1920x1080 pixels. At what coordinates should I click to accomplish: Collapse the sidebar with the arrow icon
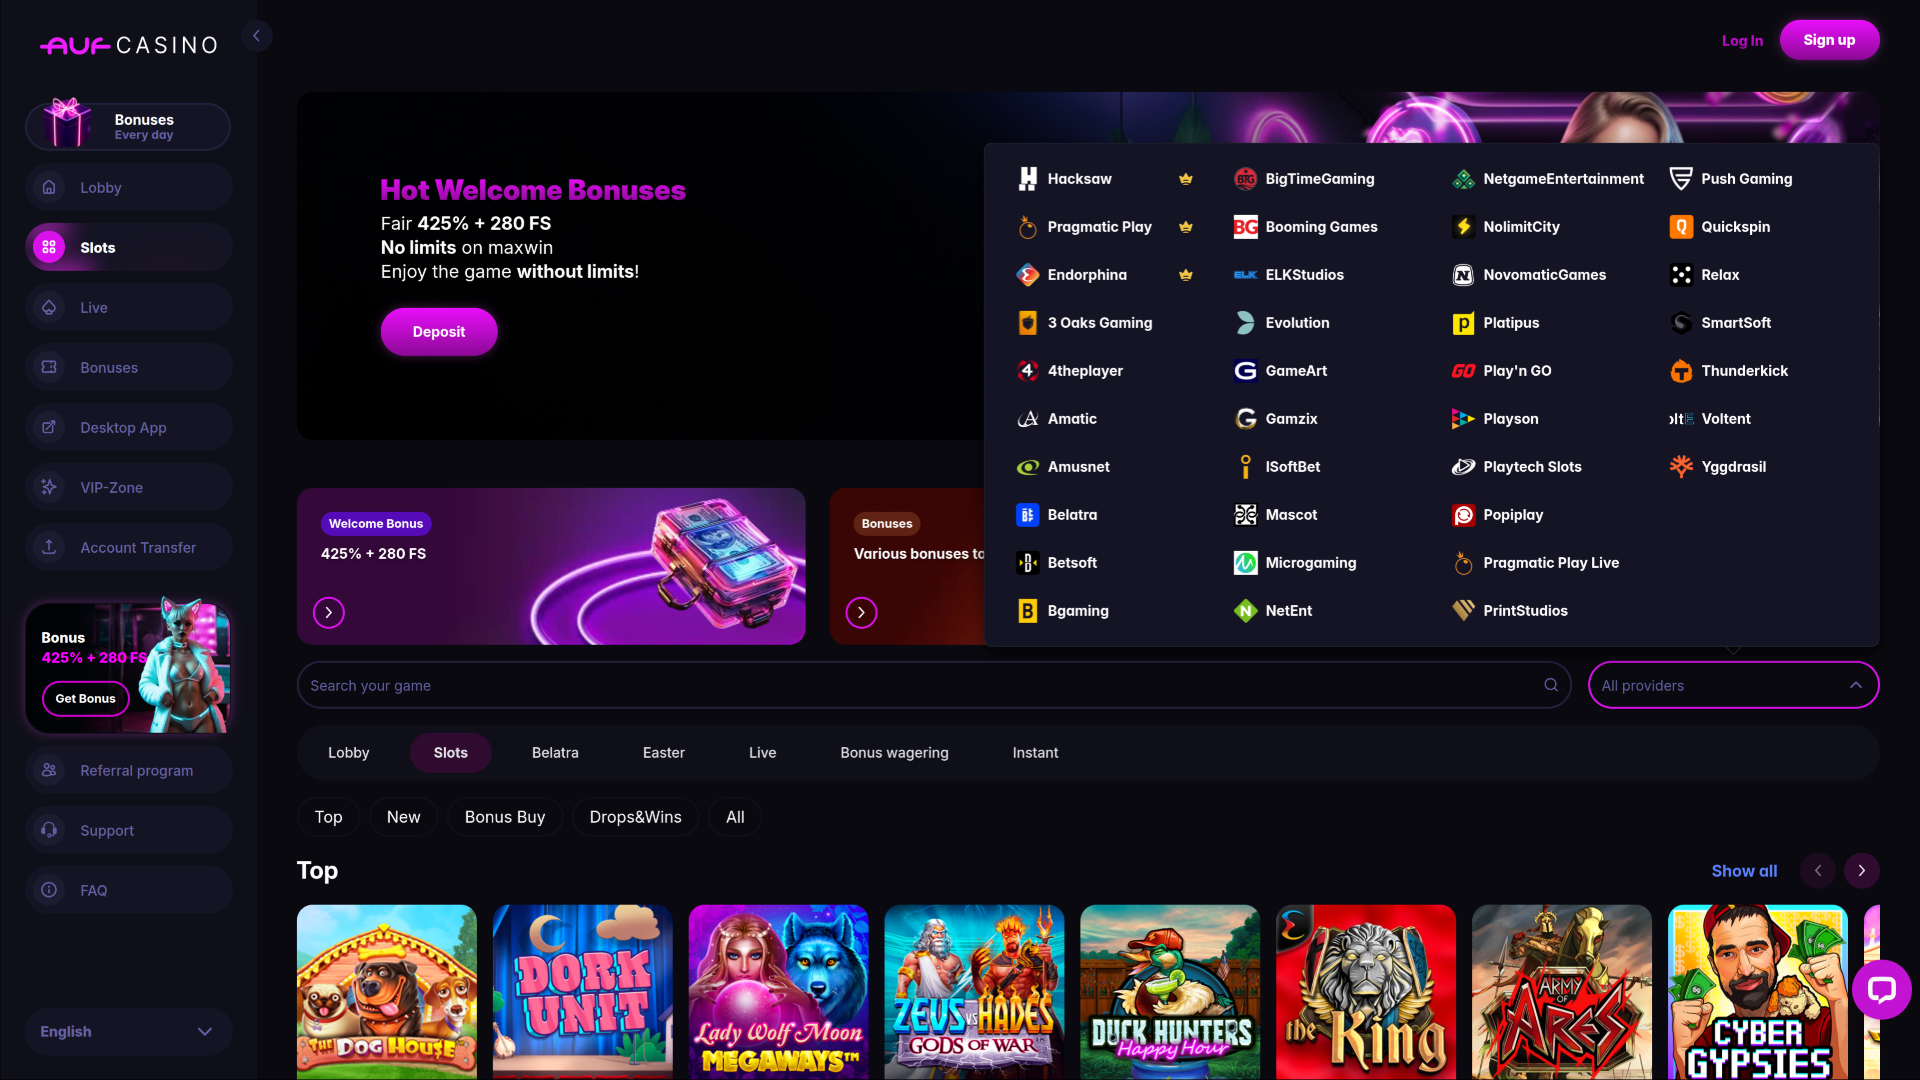(x=256, y=36)
